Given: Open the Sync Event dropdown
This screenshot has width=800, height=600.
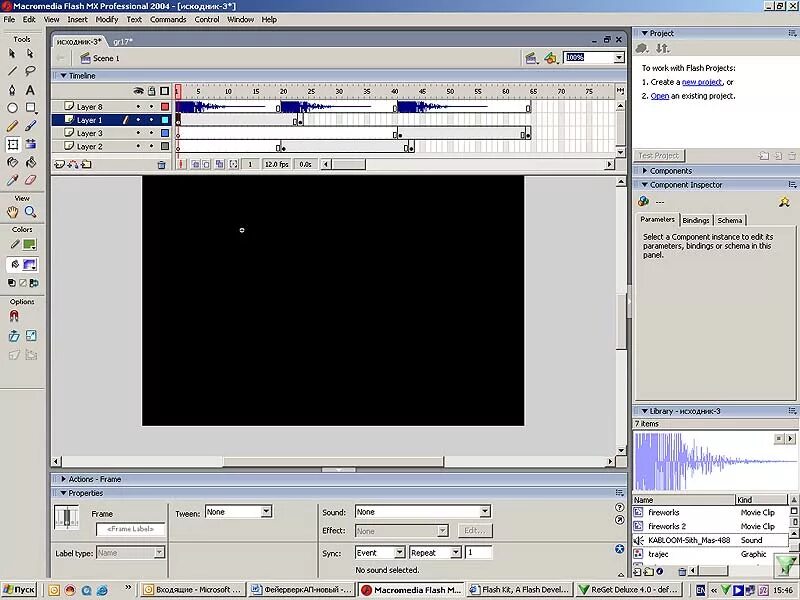Looking at the screenshot, I should point(380,553).
